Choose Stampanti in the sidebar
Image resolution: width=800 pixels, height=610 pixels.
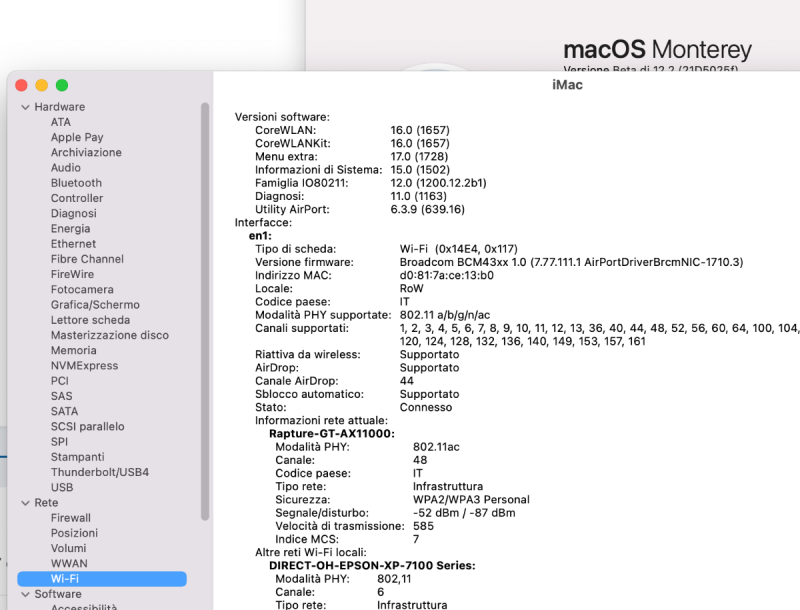point(78,457)
